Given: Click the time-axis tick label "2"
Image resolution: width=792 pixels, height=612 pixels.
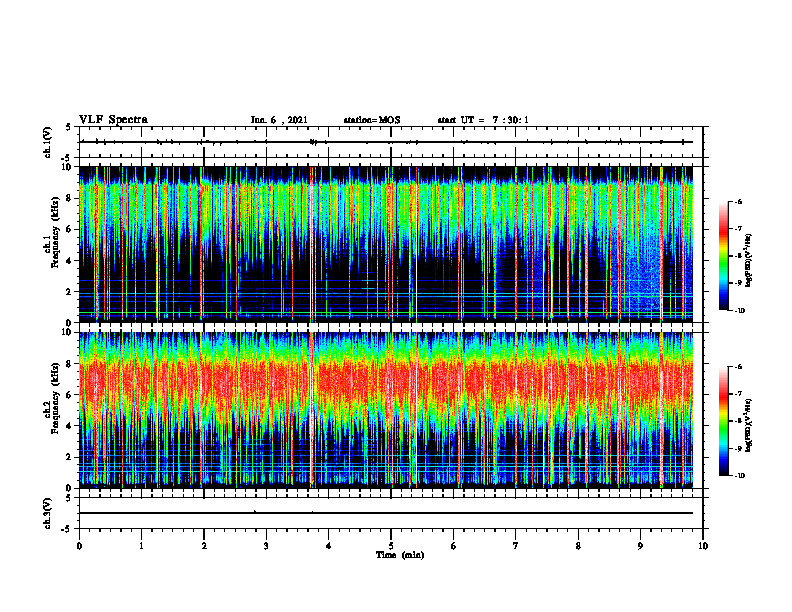Looking at the screenshot, I should [204, 546].
